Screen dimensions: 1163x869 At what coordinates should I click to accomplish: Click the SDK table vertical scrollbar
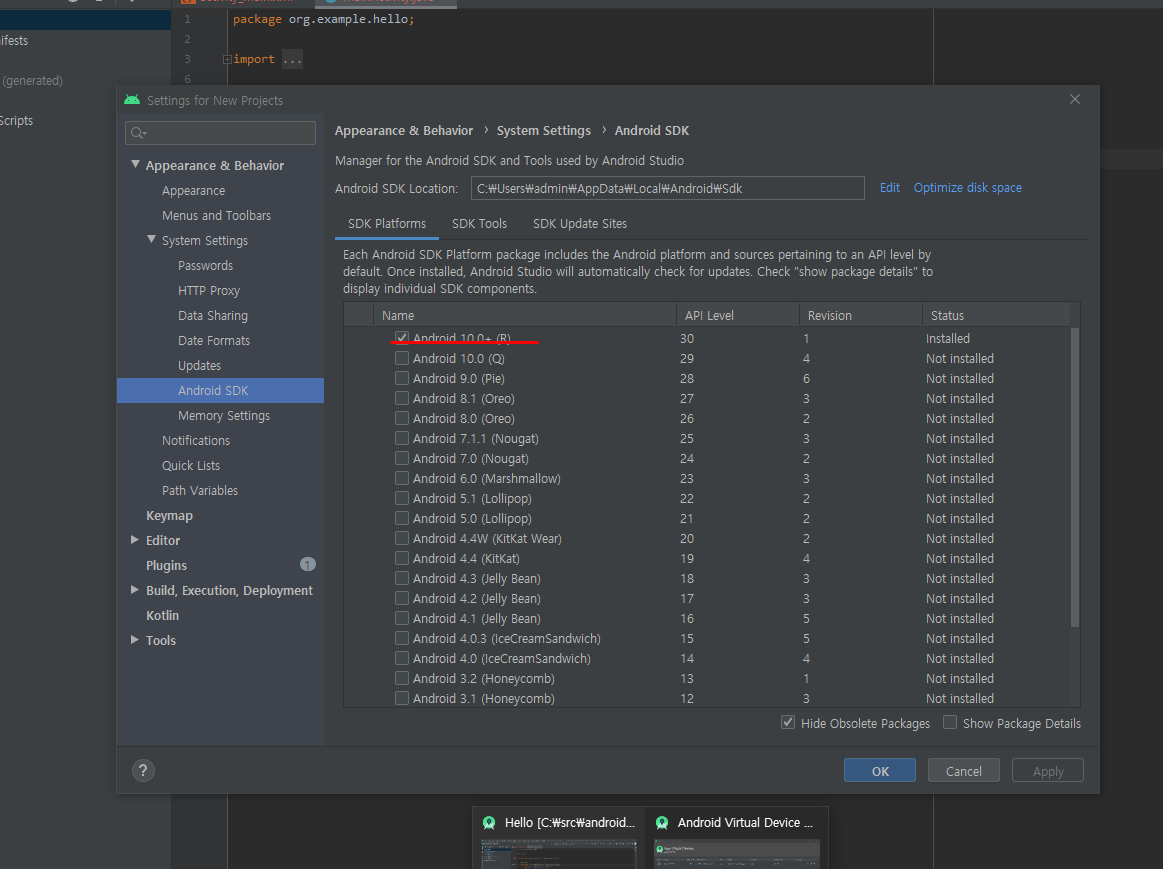[x=1075, y=478]
